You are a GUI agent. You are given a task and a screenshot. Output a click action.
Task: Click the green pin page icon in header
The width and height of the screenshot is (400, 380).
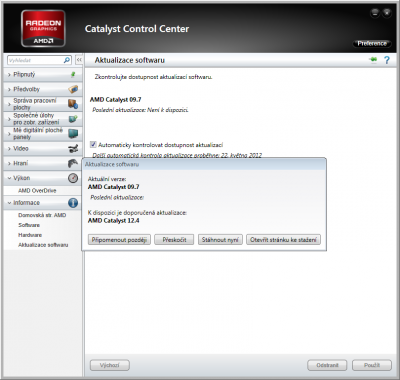click(373, 60)
